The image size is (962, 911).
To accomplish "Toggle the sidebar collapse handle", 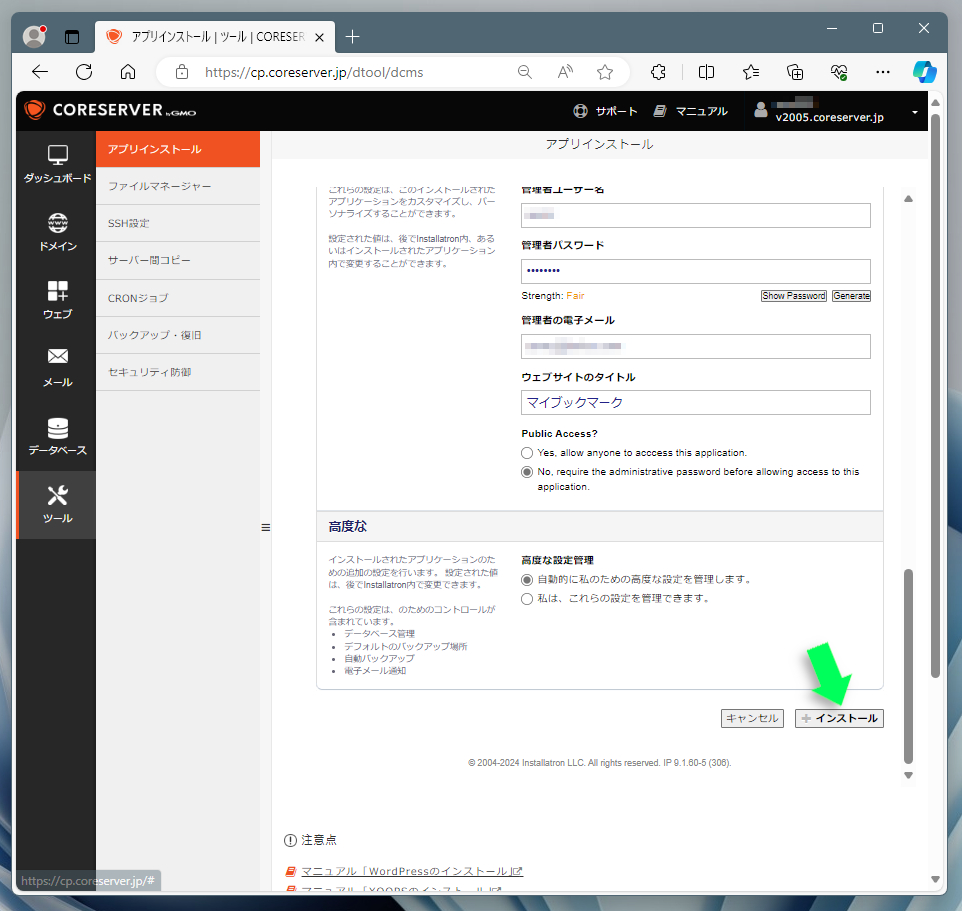I will point(266,528).
